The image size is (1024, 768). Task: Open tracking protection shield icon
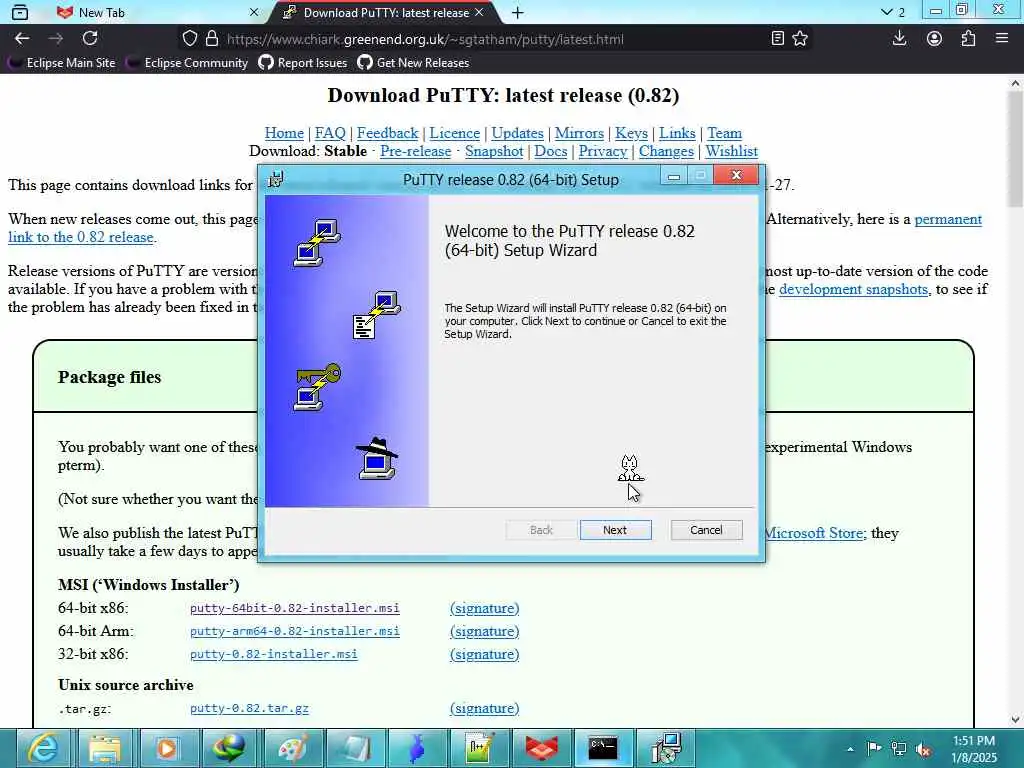[189, 39]
